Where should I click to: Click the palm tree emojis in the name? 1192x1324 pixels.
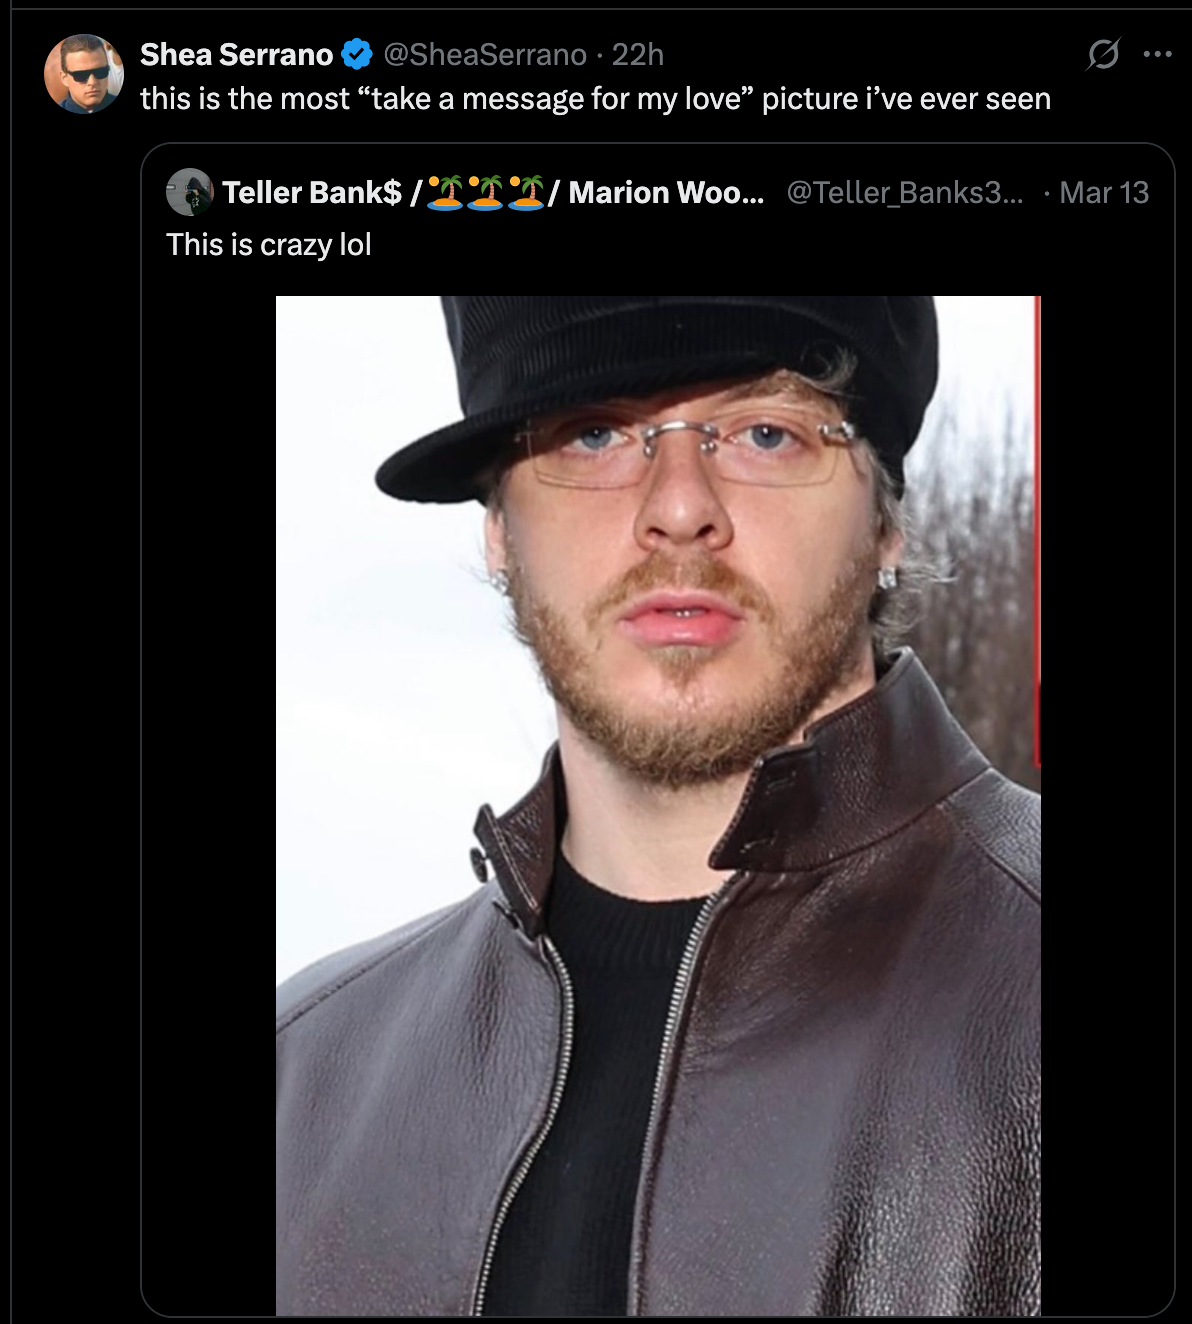(484, 192)
